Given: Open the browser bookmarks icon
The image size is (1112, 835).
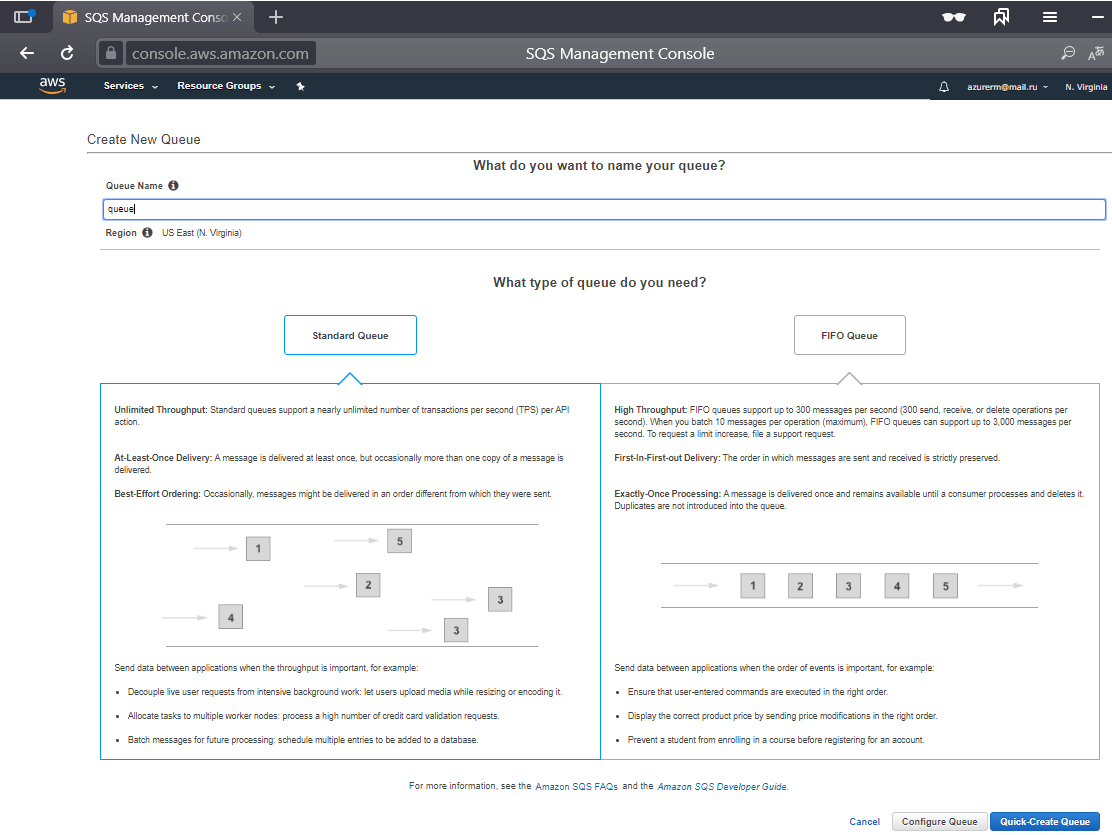Looking at the screenshot, I should coord(1001,17).
